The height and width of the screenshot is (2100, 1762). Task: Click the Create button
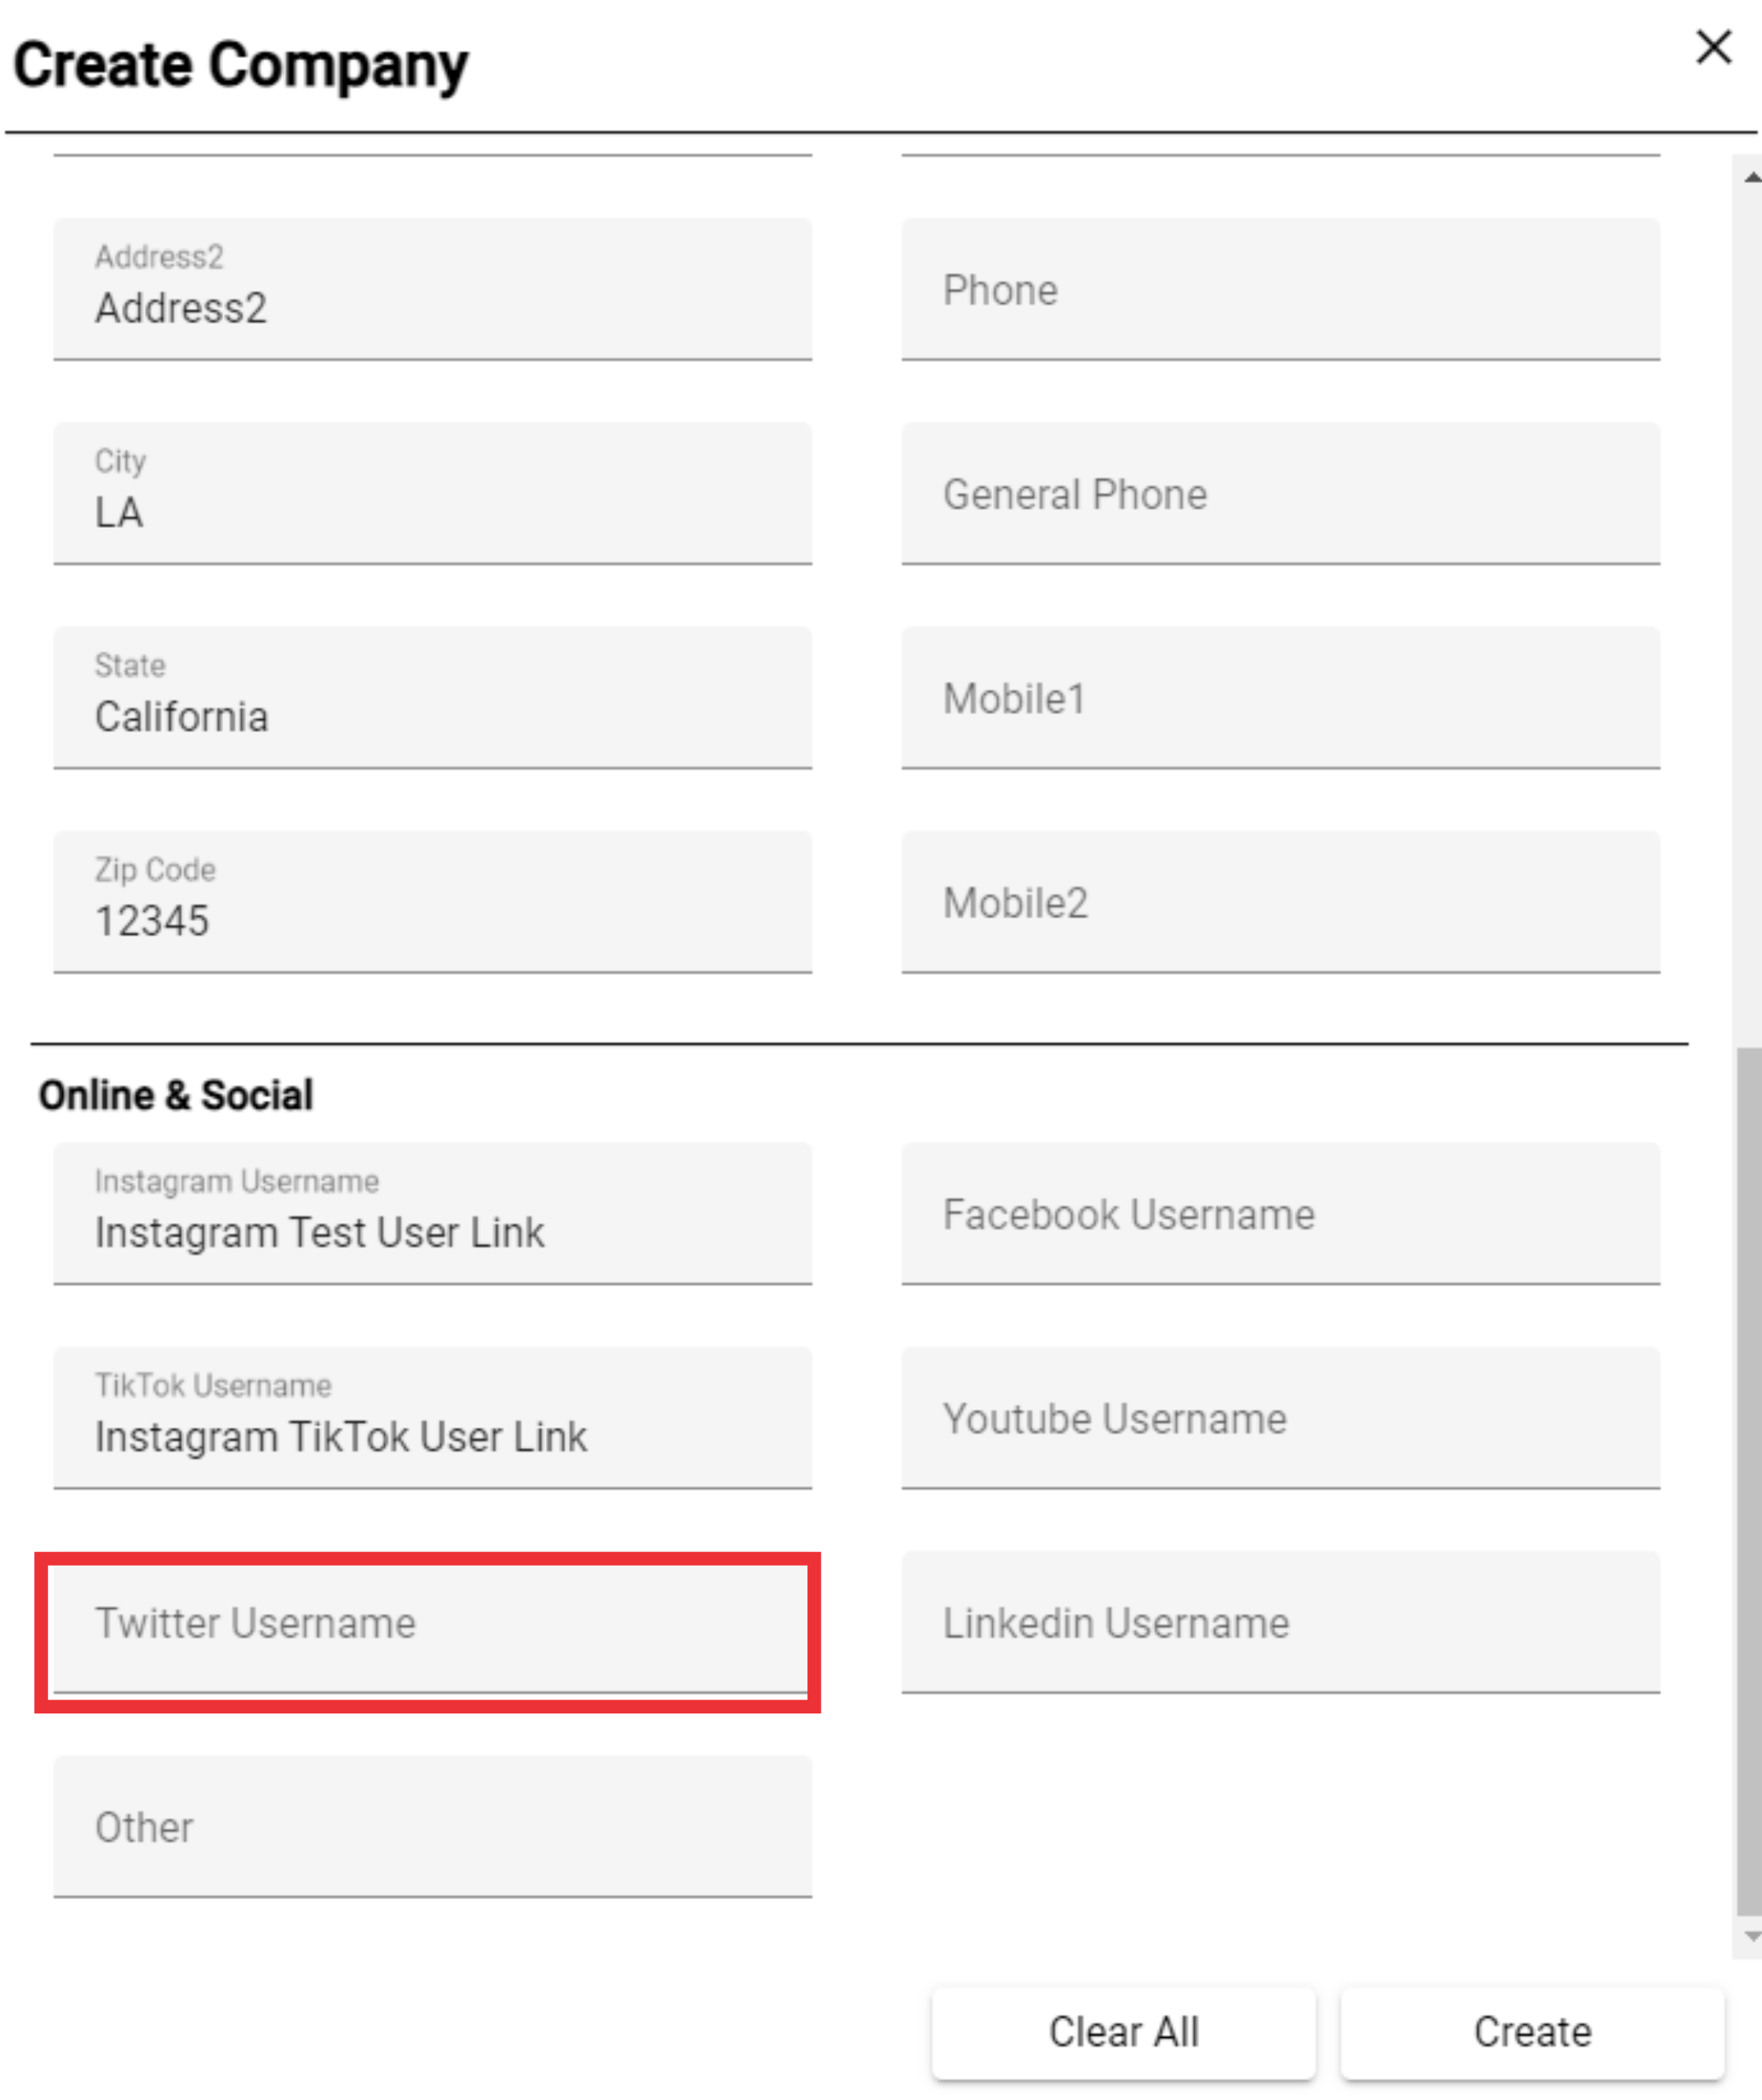pos(1532,2032)
